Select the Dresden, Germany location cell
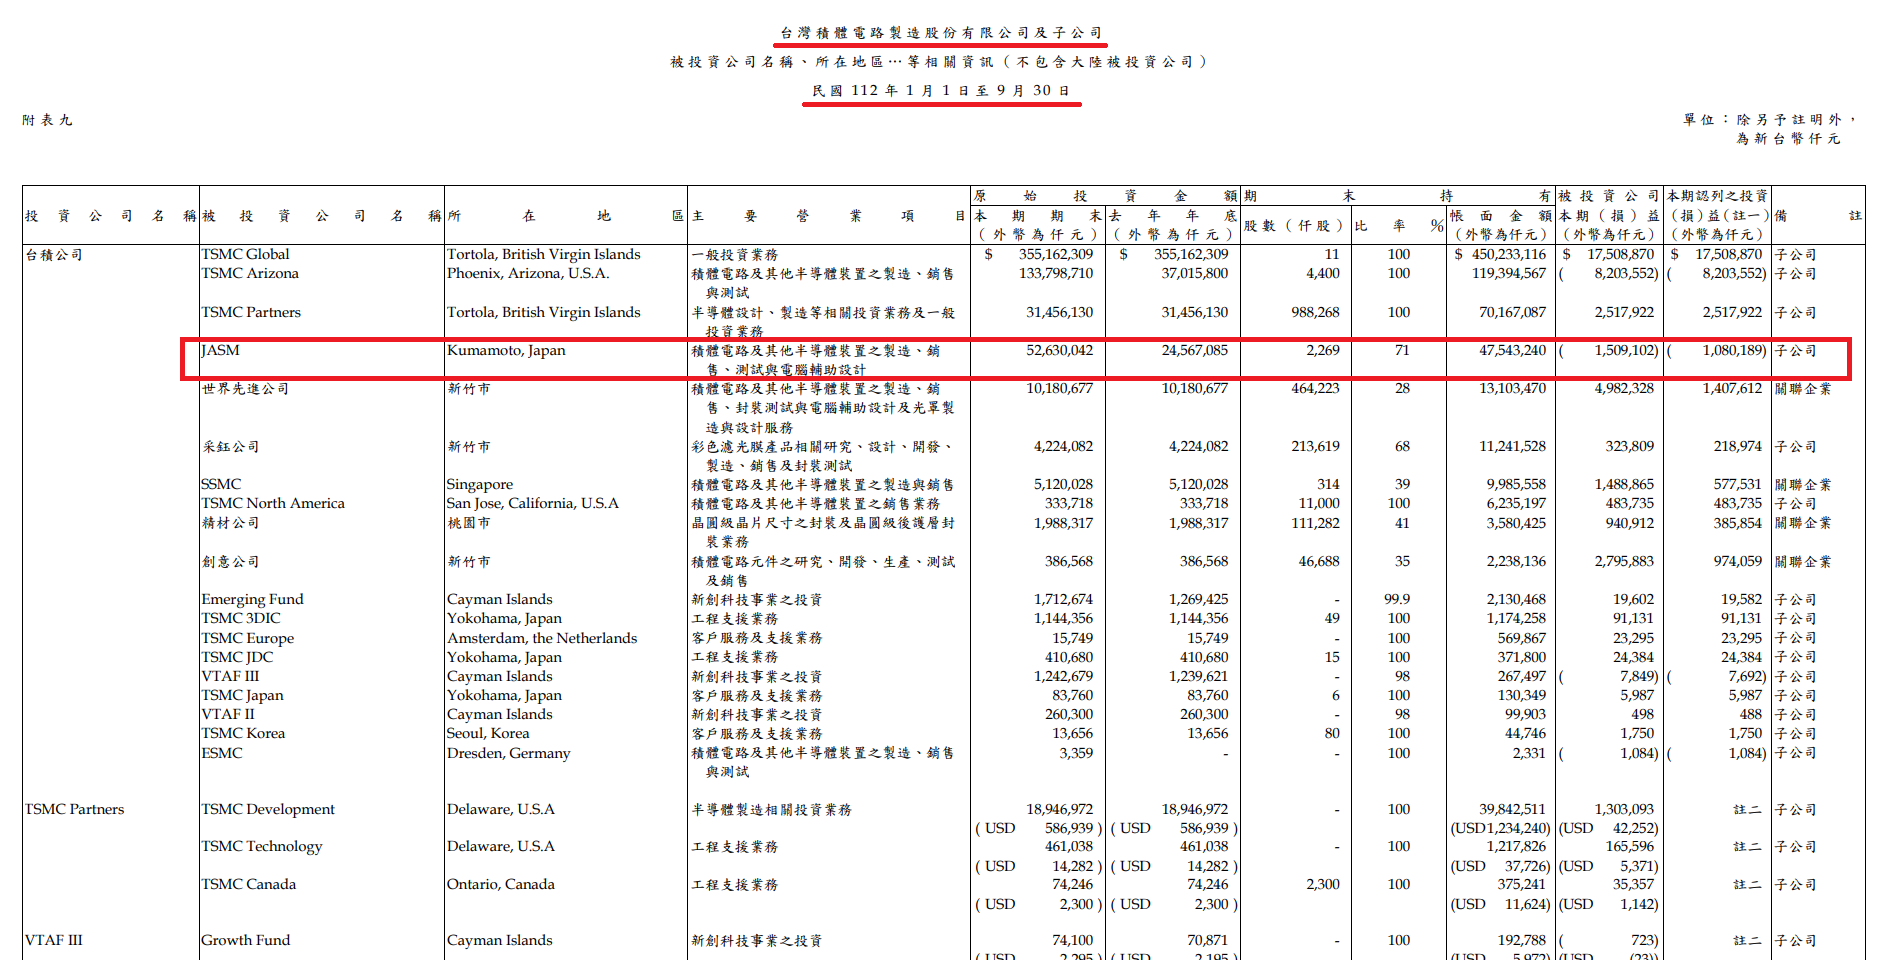Screen dimensions: 1882x960 509,753
